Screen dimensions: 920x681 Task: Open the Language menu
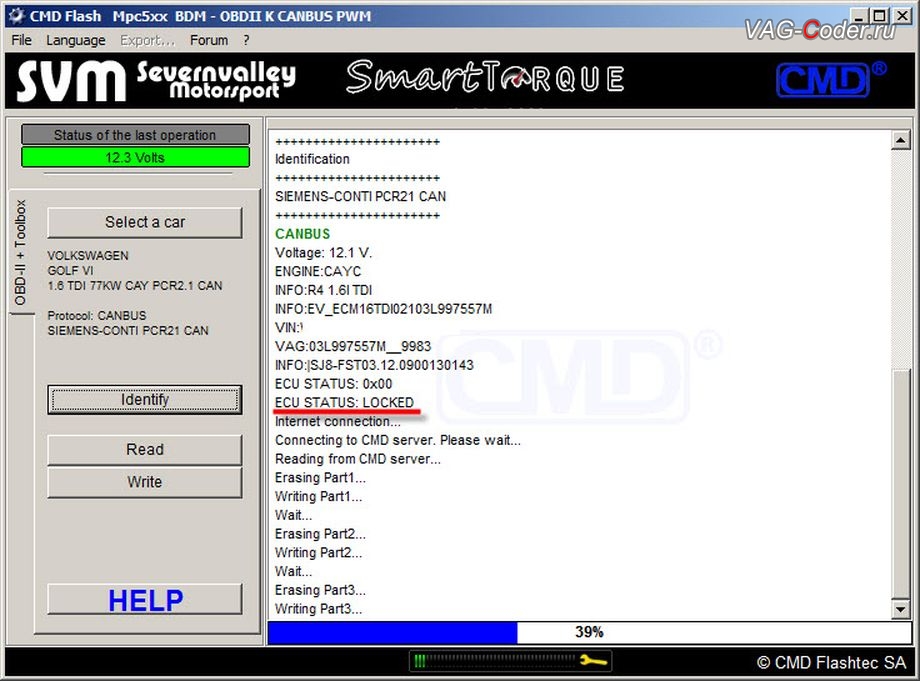(x=76, y=40)
